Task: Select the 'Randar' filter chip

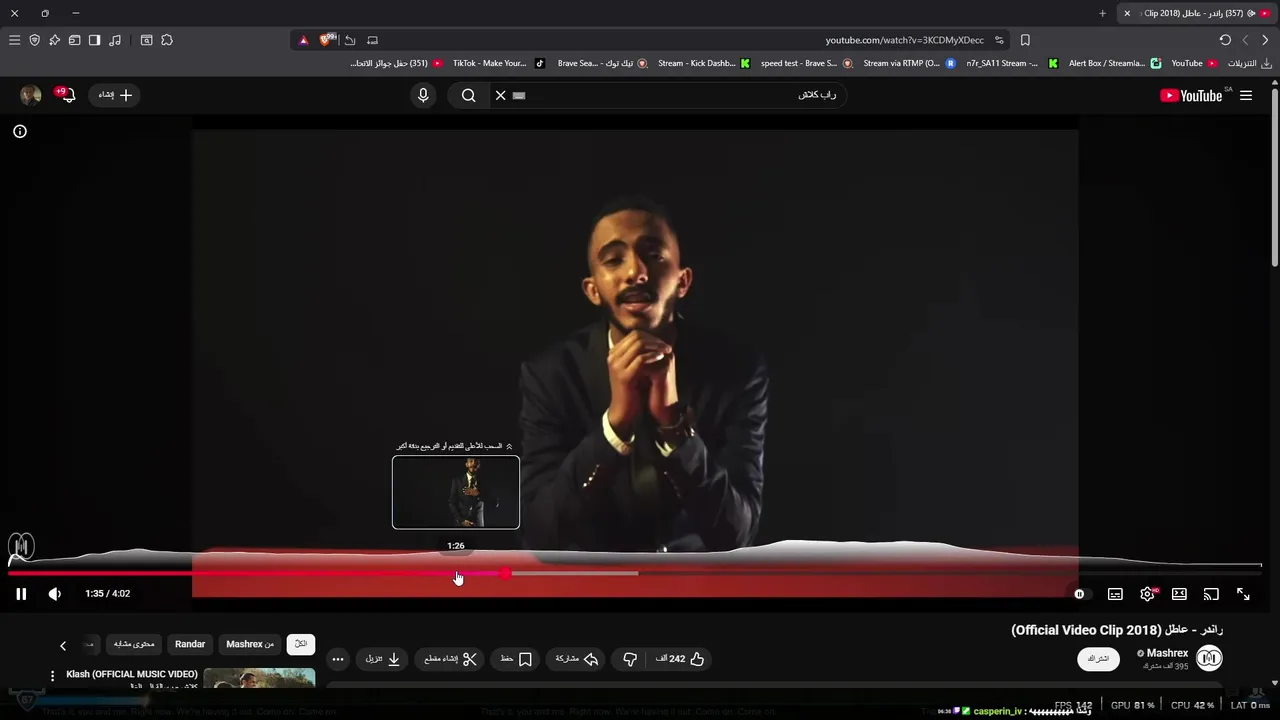Action: point(190,644)
